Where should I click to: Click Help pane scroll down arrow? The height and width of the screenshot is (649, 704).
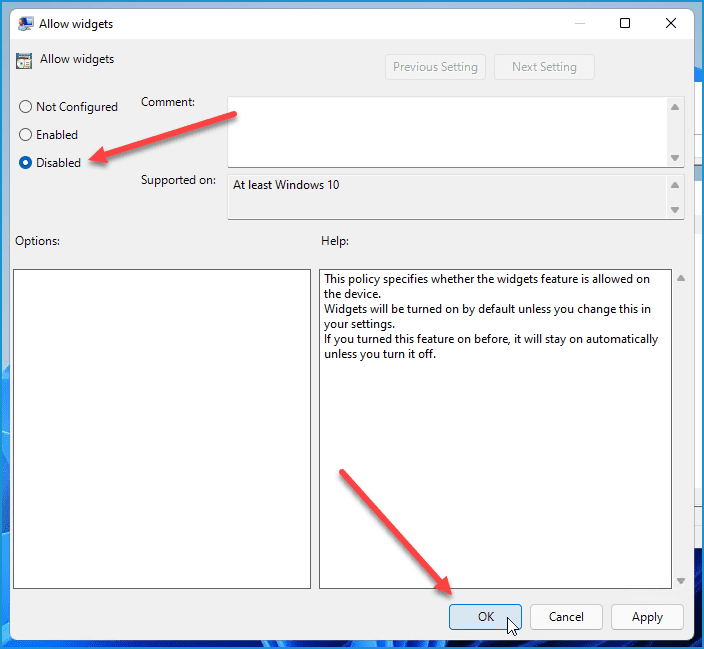tap(681, 581)
